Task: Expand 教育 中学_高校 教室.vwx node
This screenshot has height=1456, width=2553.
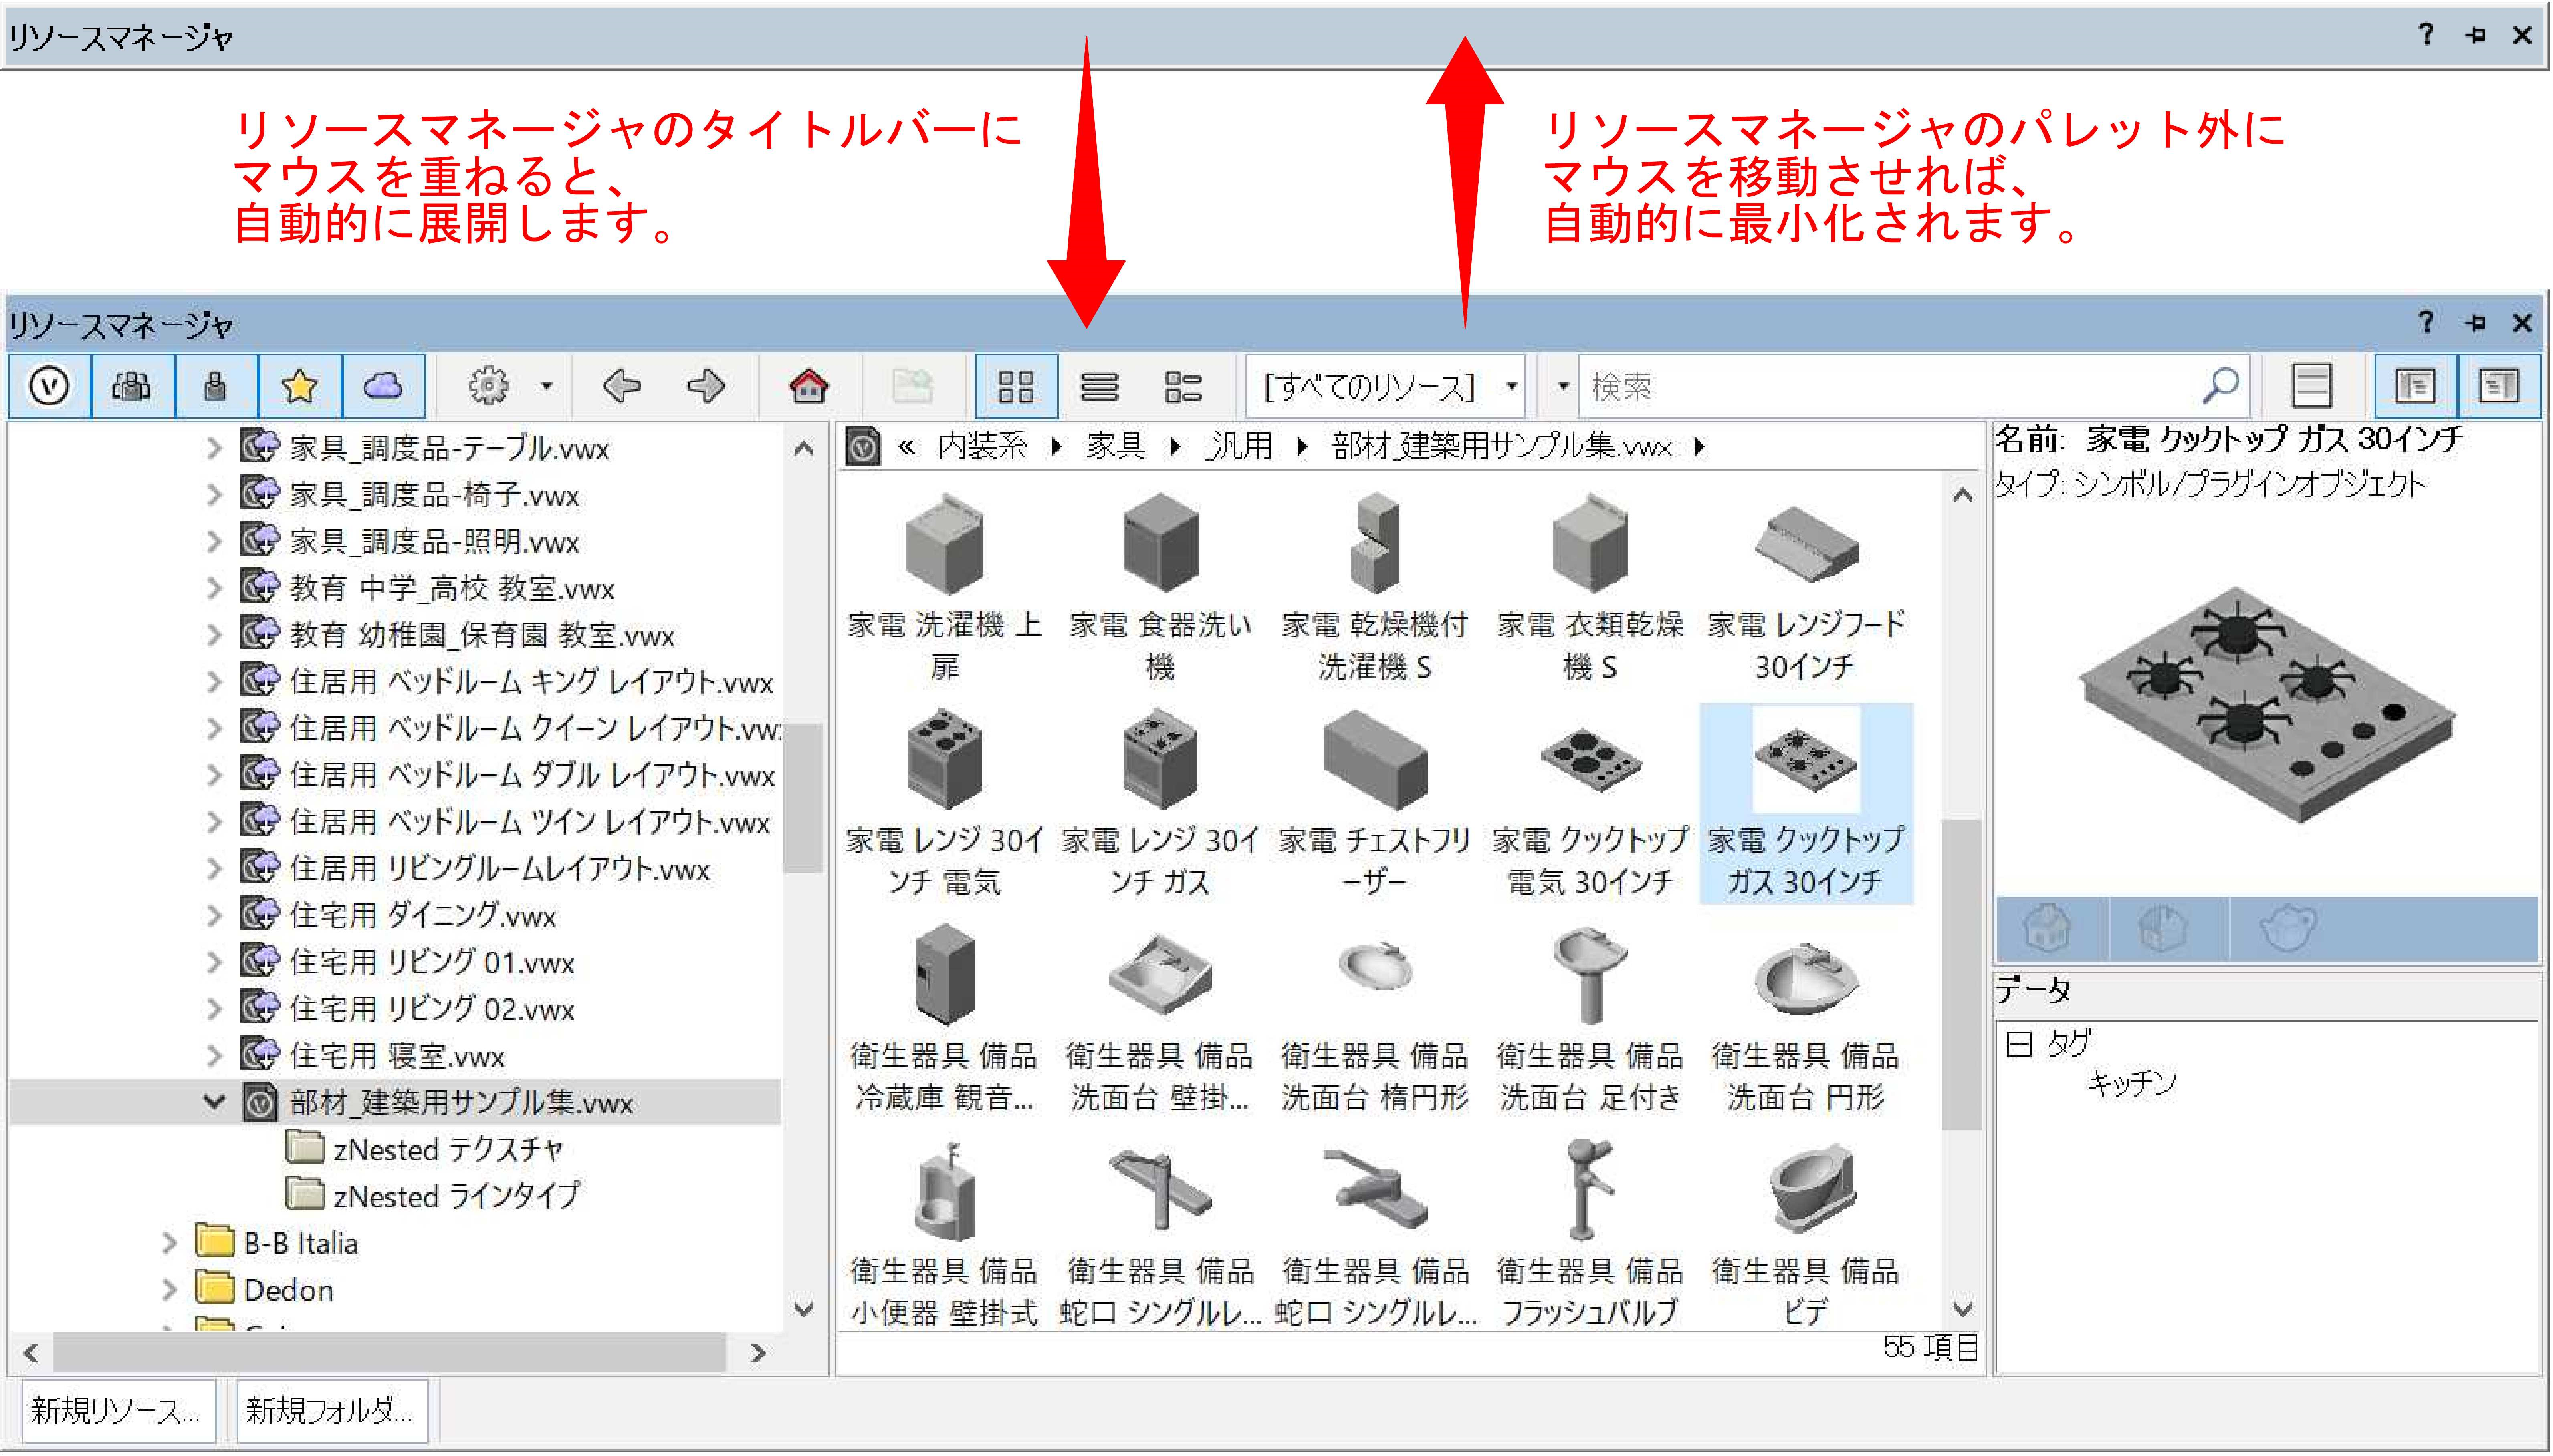Action: (214, 588)
